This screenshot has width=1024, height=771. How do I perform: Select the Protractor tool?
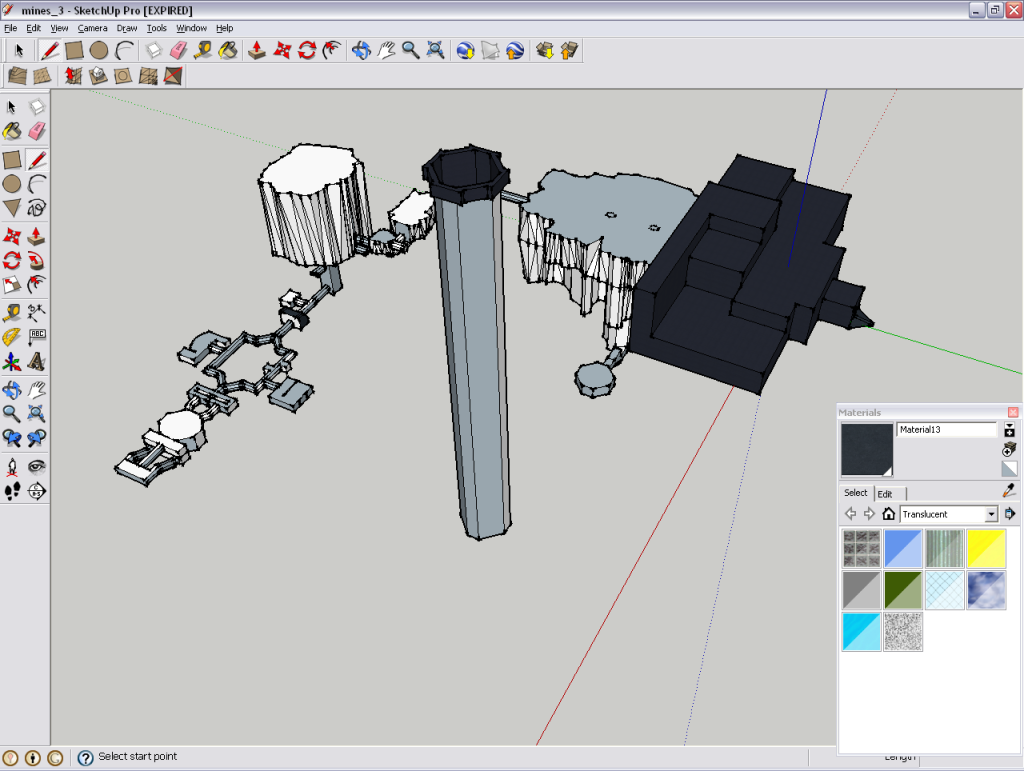tap(12, 337)
